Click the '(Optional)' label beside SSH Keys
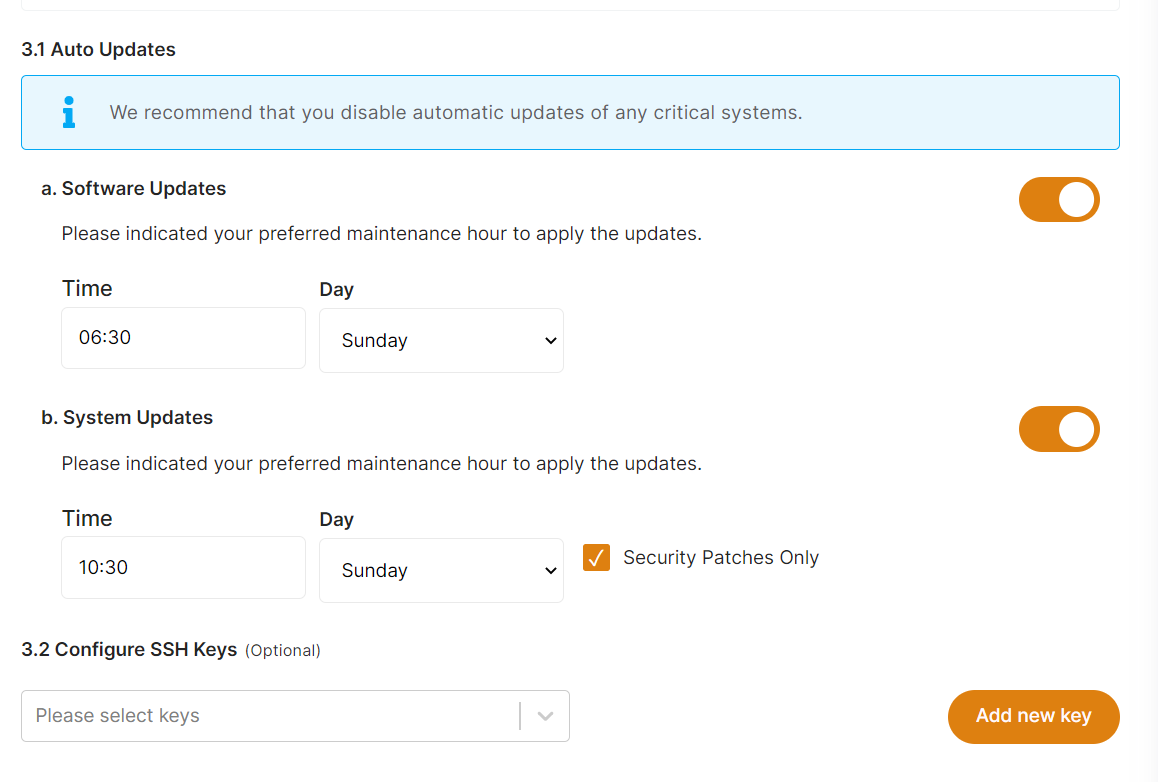The height and width of the screenshot is (782, 1158). click(283, 651)
